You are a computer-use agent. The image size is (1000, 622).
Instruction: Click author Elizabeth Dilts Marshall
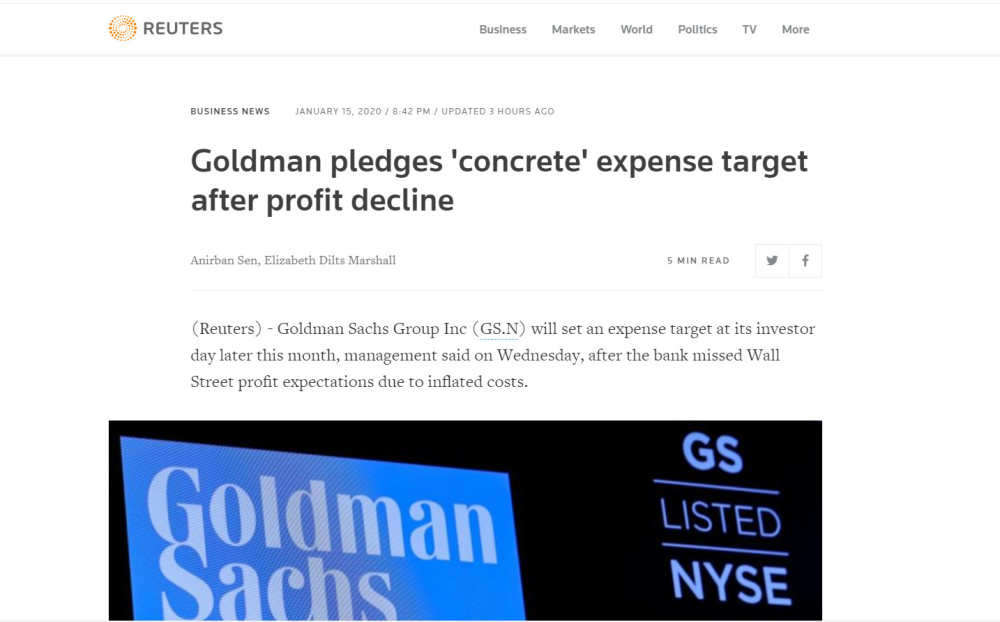tap(330, 260)
